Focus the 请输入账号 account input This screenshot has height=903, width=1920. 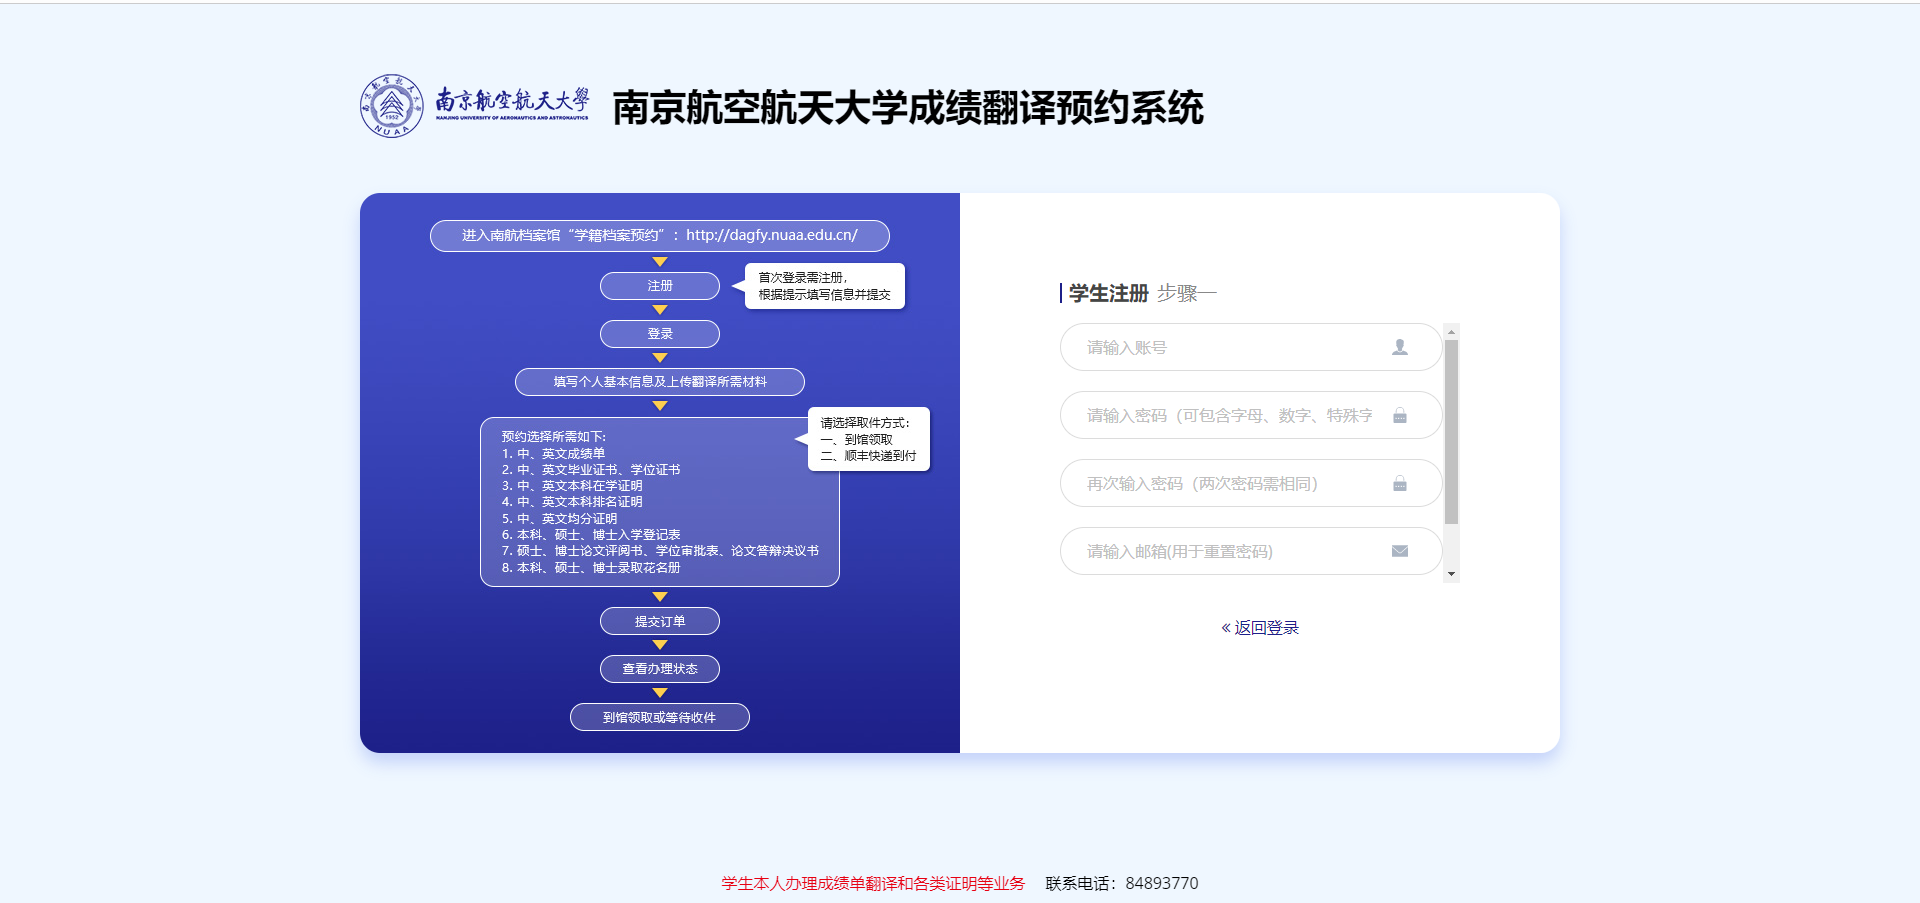point(1230,347)
